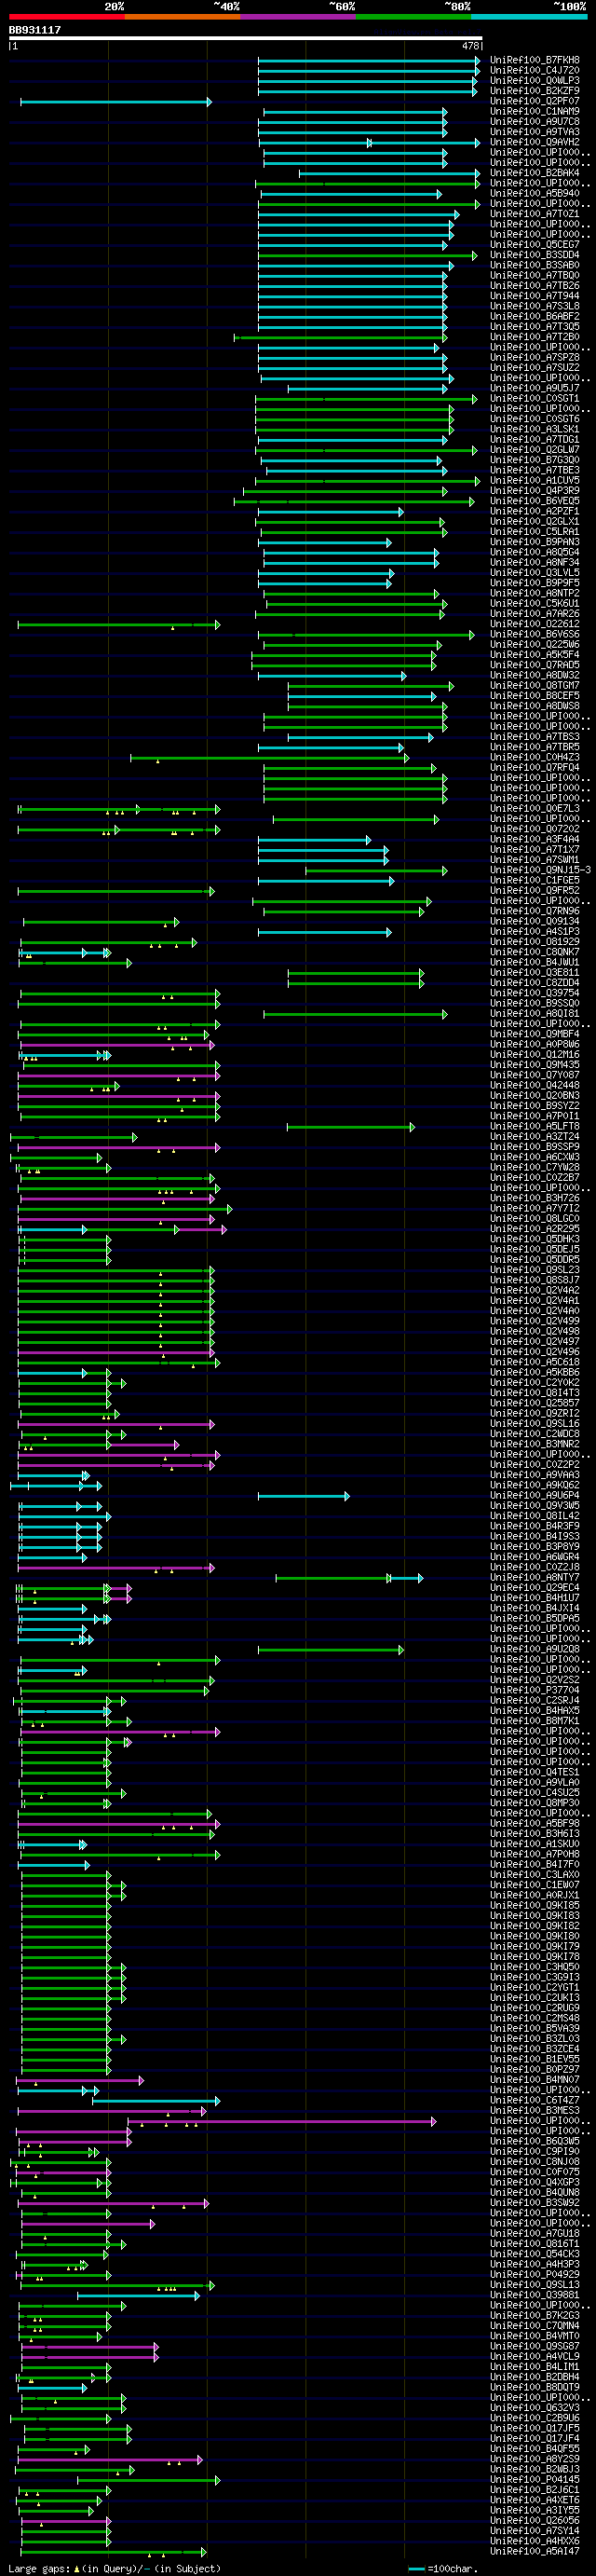Click the cyan ~100% identity legend segment
Viewport: 596px width, 2576px height.
pyautogui.click(x=529, y=17)
